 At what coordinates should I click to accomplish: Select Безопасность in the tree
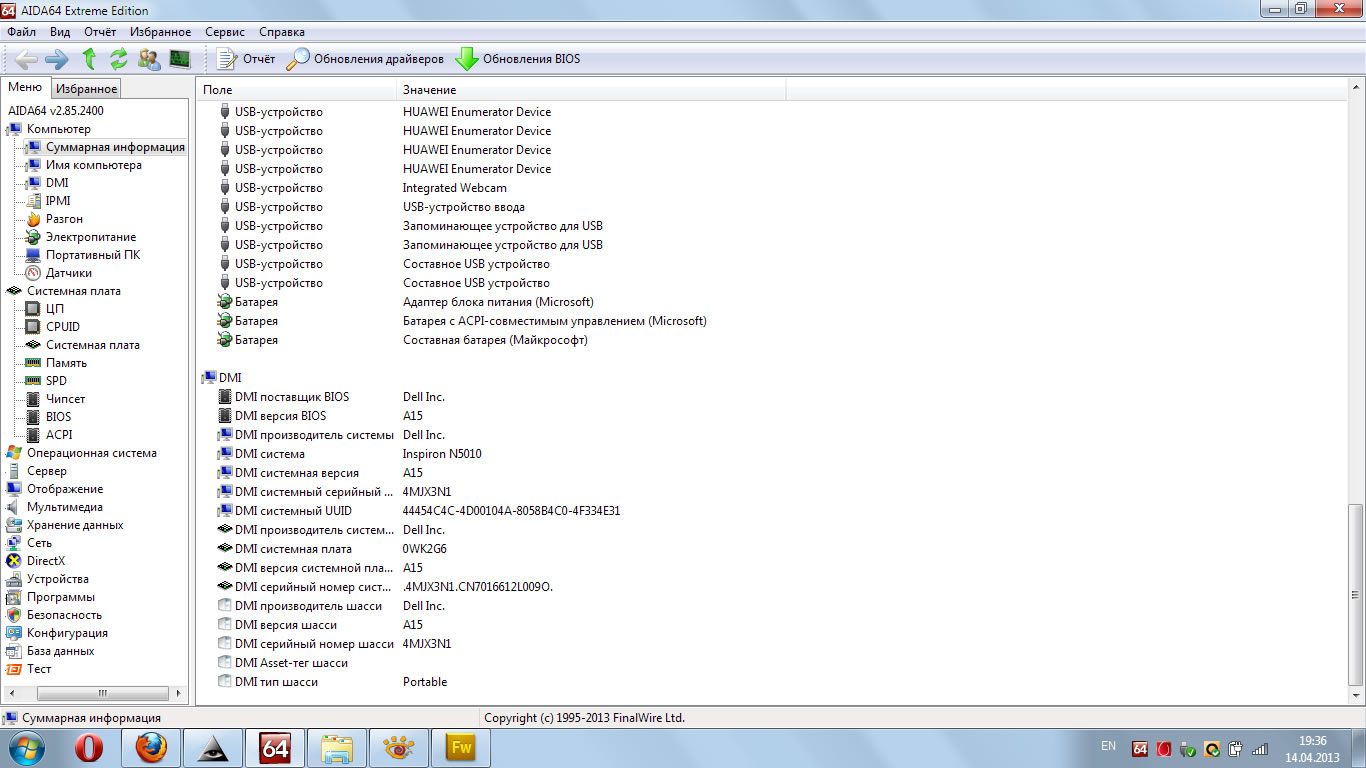pos(64,615)
